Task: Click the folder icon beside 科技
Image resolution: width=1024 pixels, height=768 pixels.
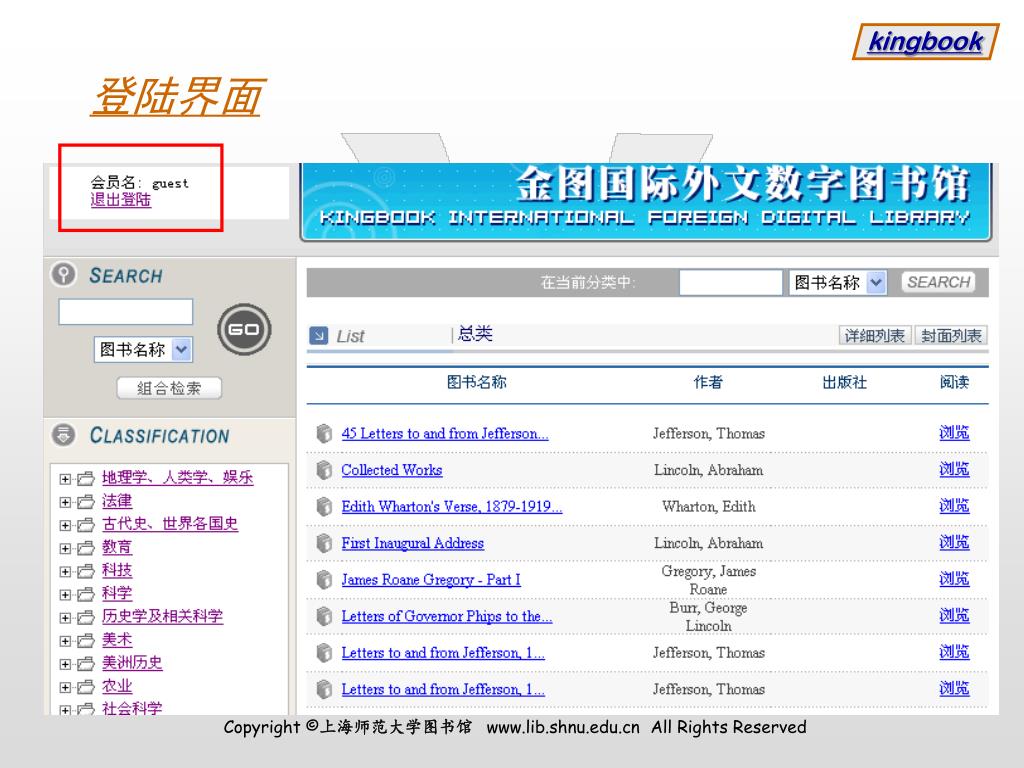Action: (x=86, y=571)
